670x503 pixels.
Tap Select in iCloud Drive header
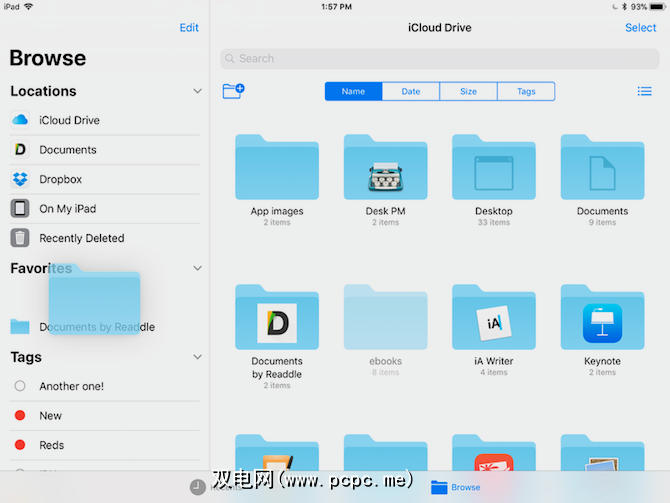coord(641,28)
